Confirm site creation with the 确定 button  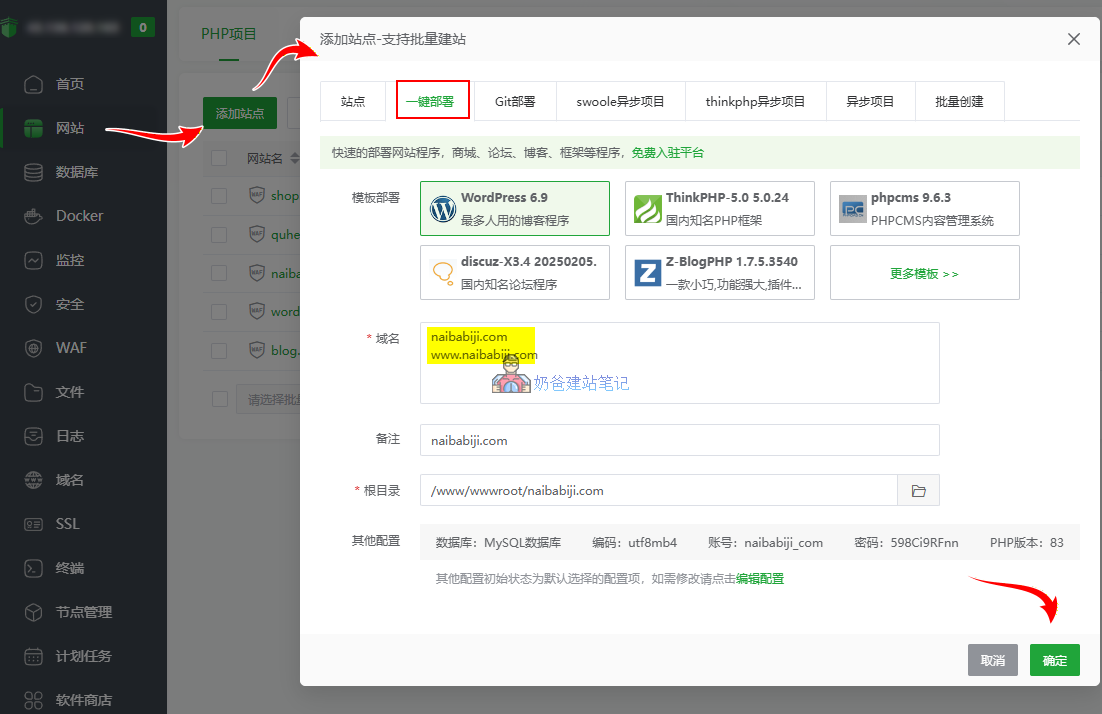coord(1054,659)
